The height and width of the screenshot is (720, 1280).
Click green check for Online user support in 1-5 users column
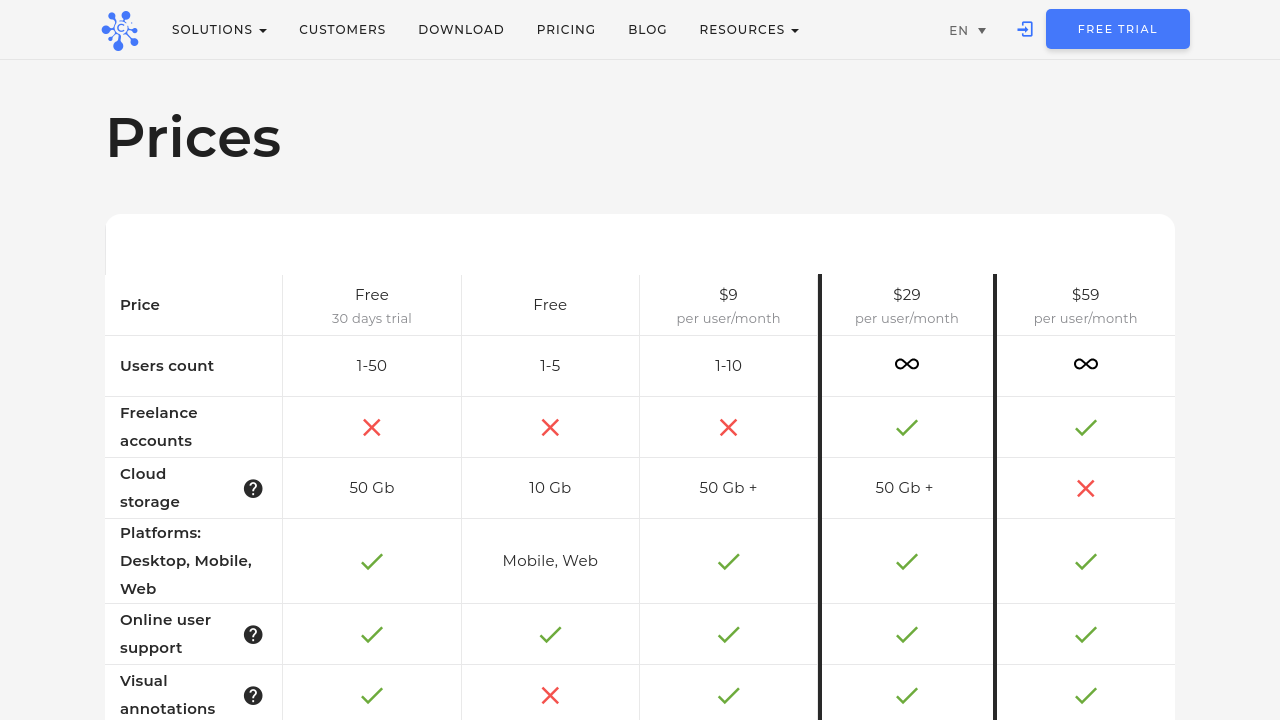click(x=550, y=634)
